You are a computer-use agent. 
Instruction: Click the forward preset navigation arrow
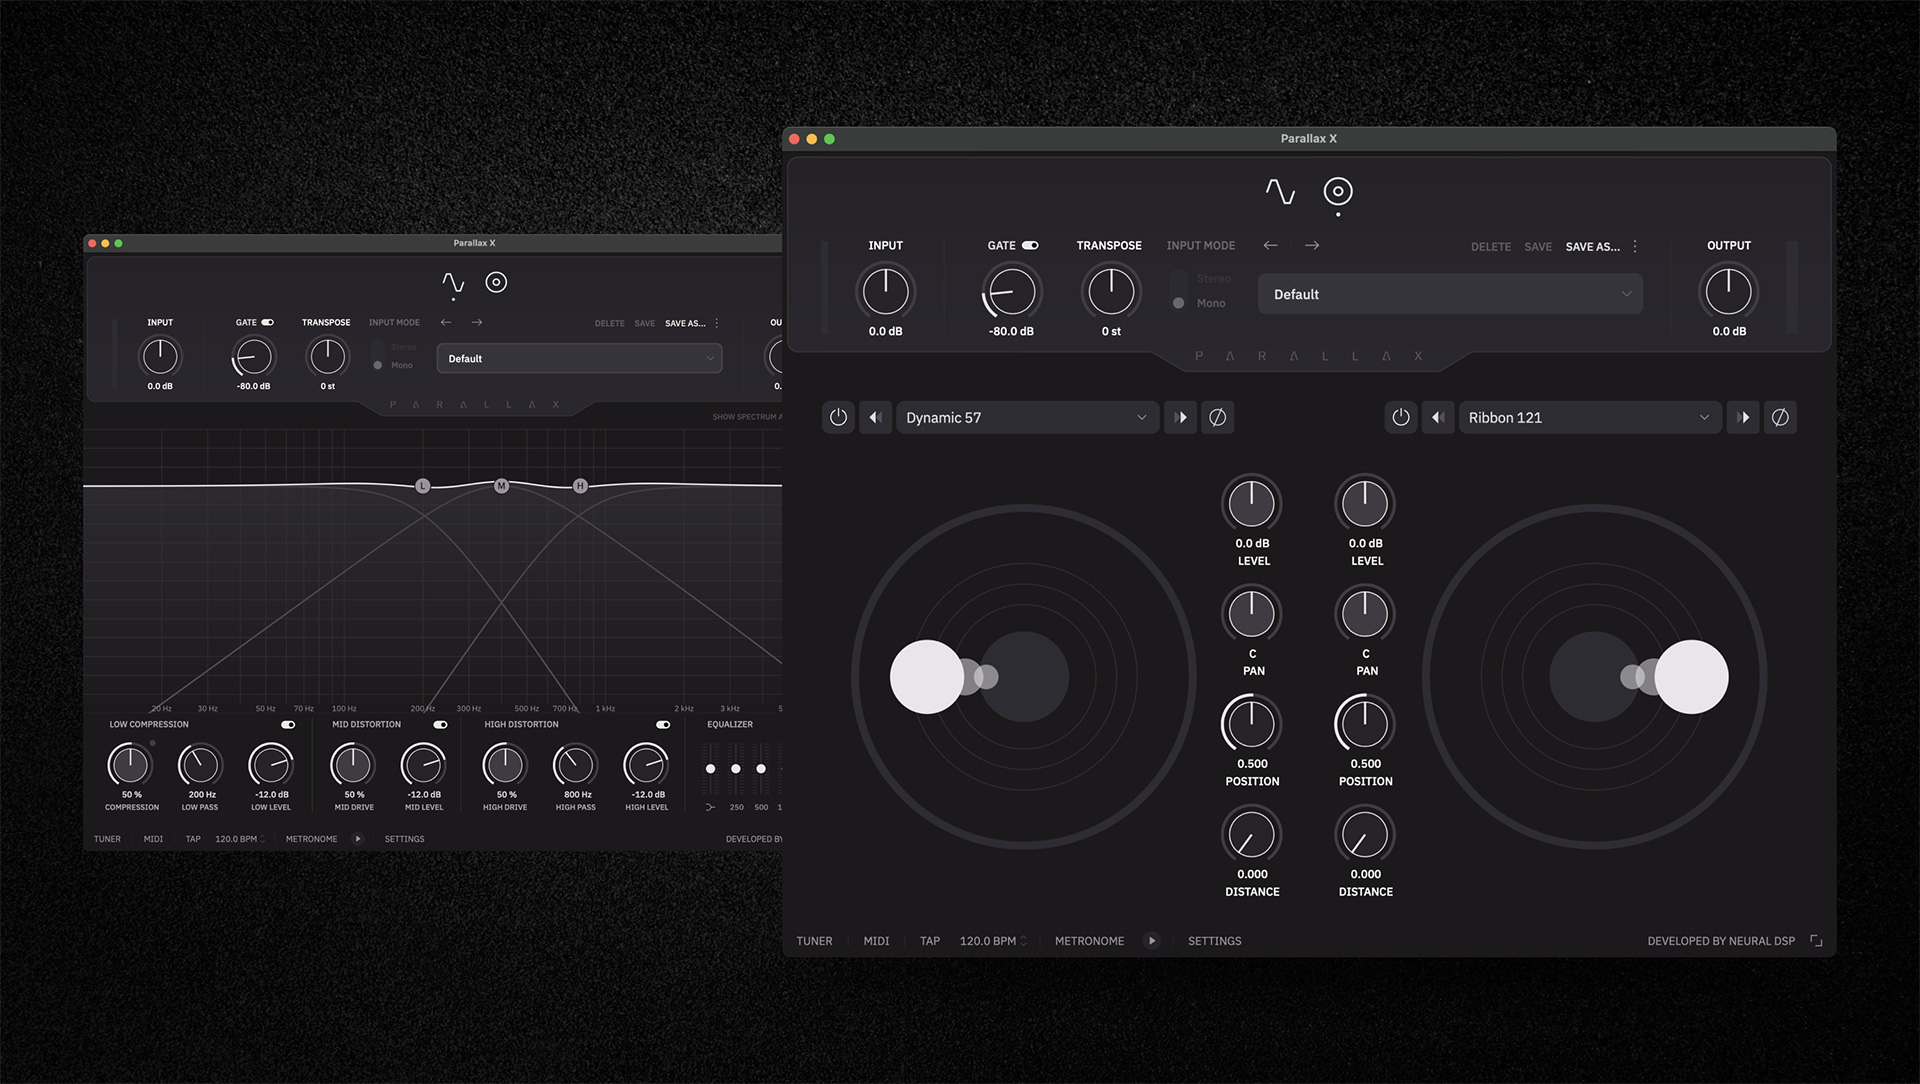(1312, 245)
